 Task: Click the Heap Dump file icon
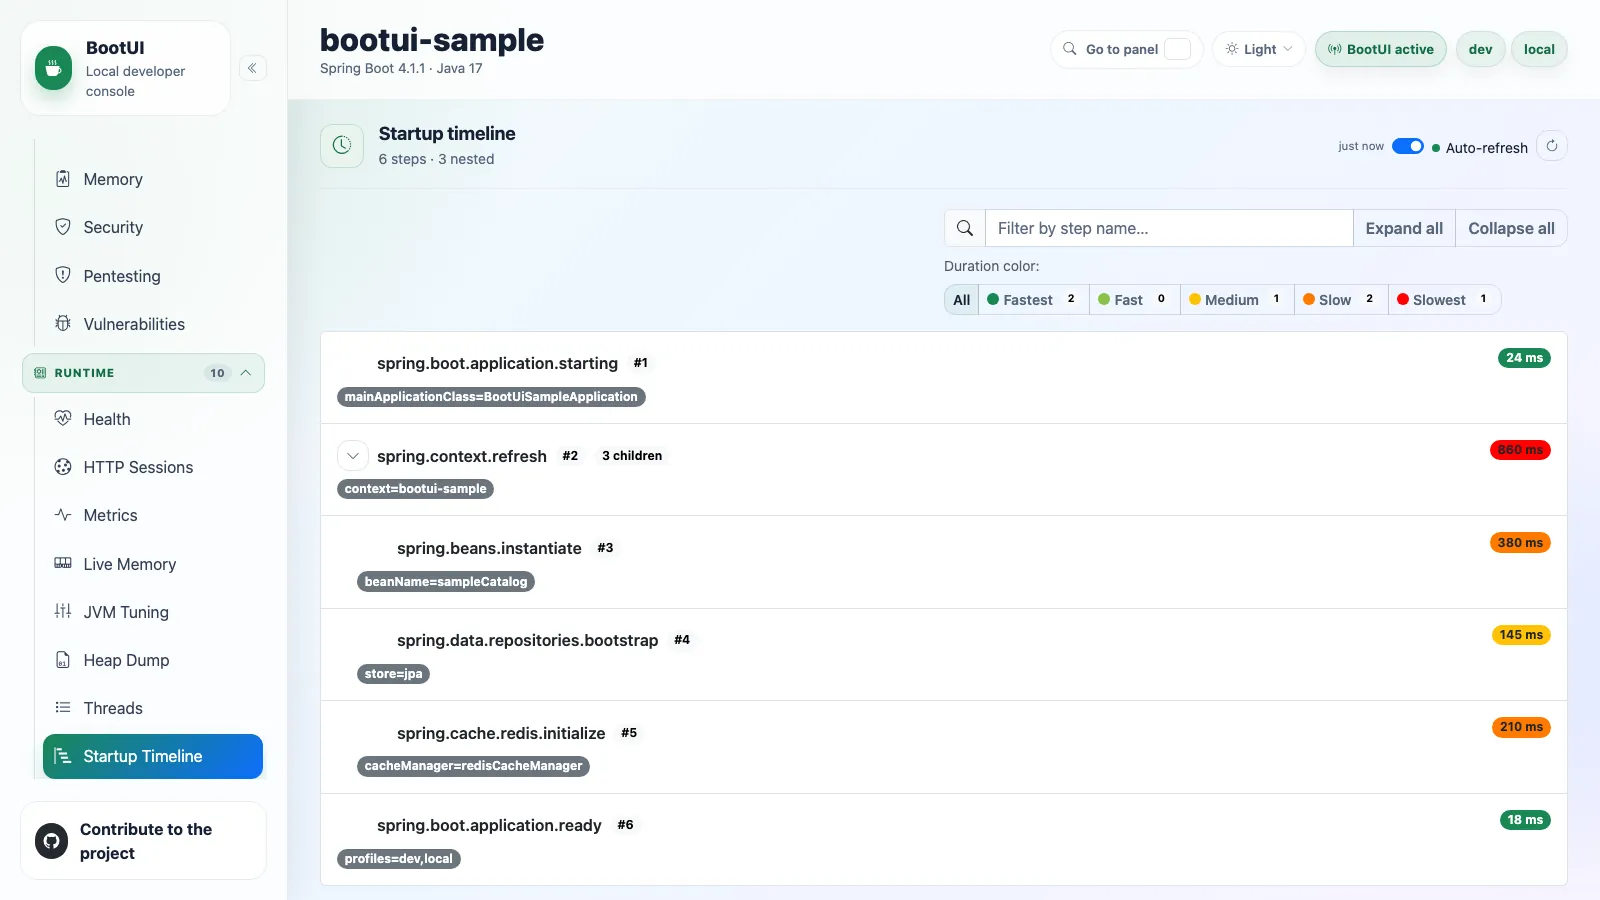click(x=63, y=659)
